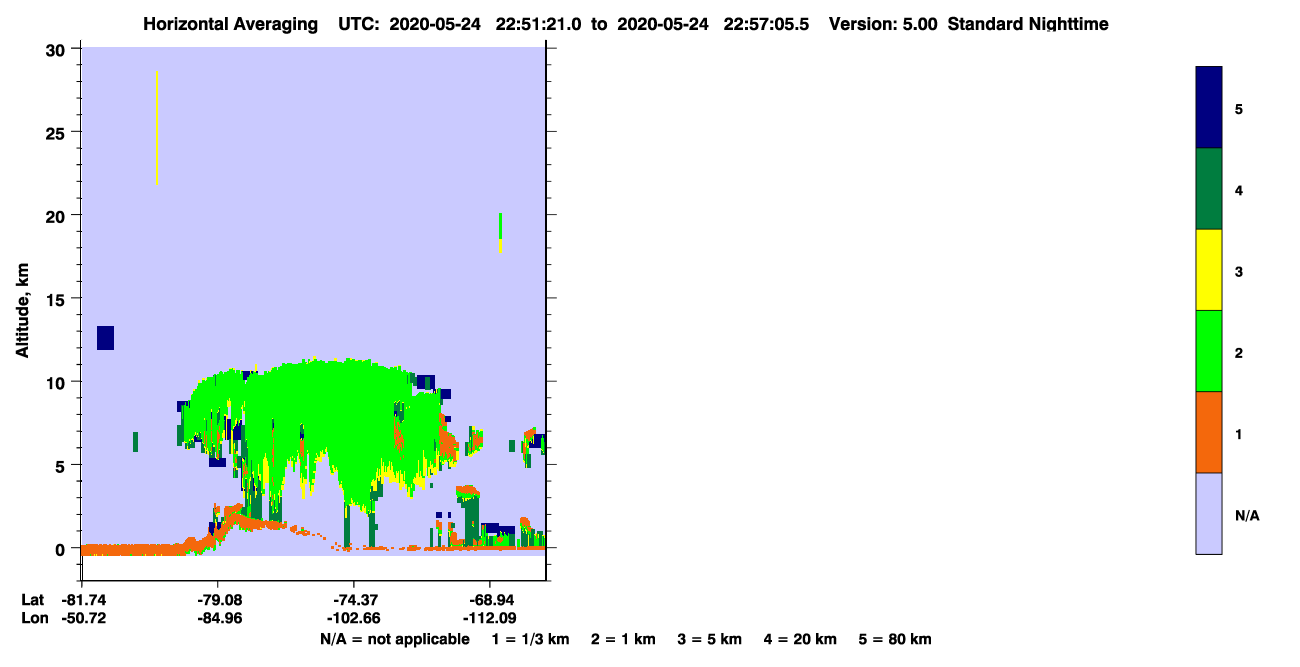
Task: Click the latitude value -79.08
Action: click(219, 599)
